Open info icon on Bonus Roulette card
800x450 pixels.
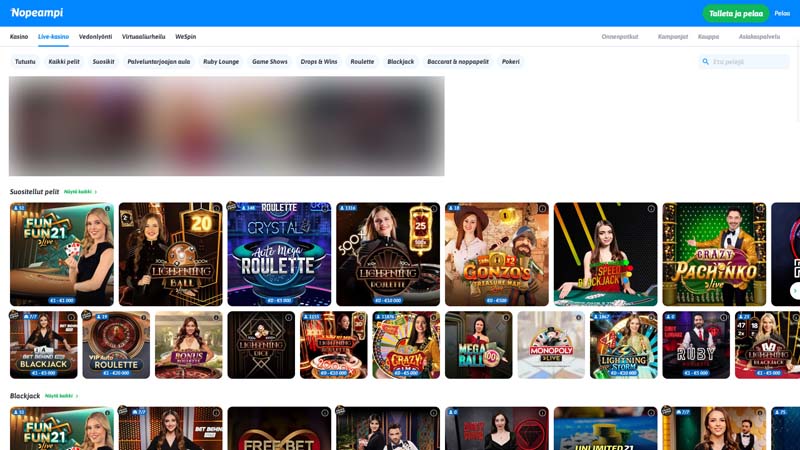(216, 317)
